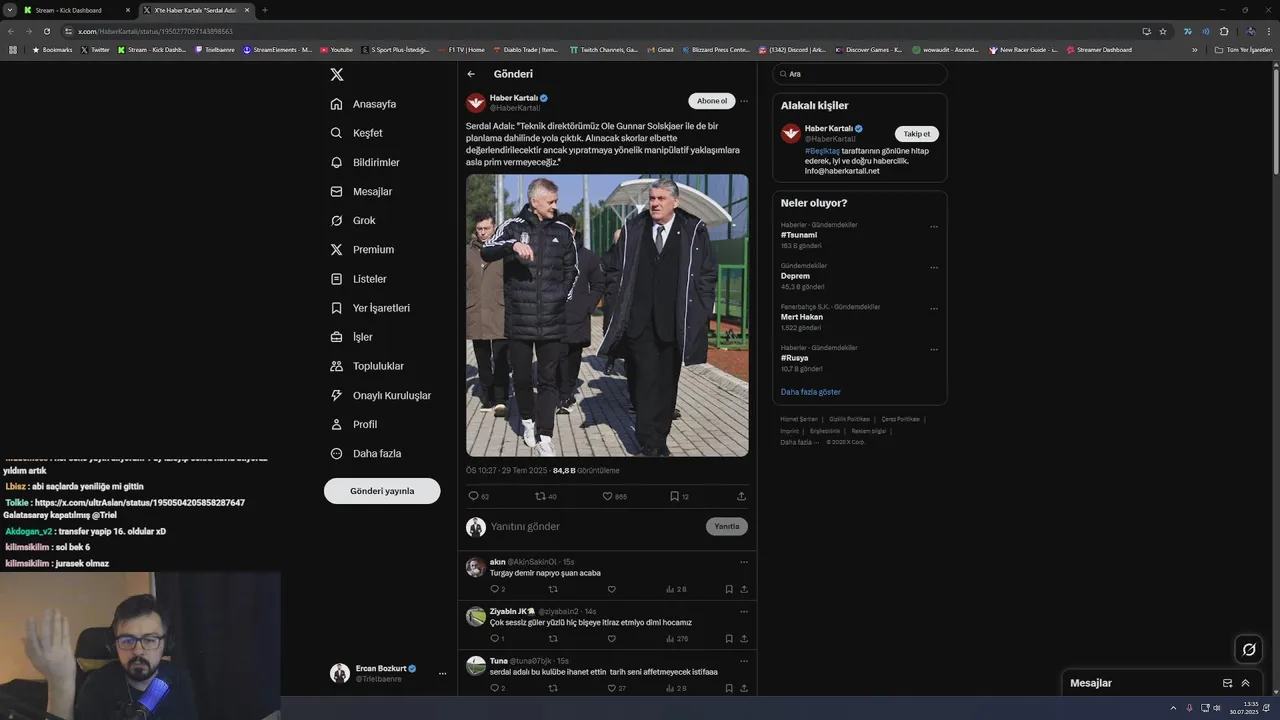
Task: Bookmark akın's reply
Action: (729, 589)
